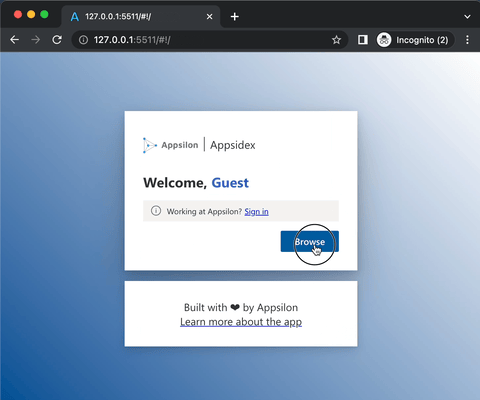This screenshot has width=480, height=400.
Task: Open Chrome's three-dot menu
Action: [x=467, y=40]
